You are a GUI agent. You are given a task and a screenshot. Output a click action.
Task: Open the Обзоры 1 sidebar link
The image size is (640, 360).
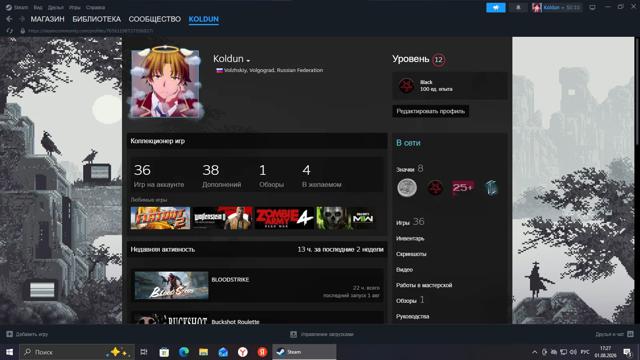(410, 300)
